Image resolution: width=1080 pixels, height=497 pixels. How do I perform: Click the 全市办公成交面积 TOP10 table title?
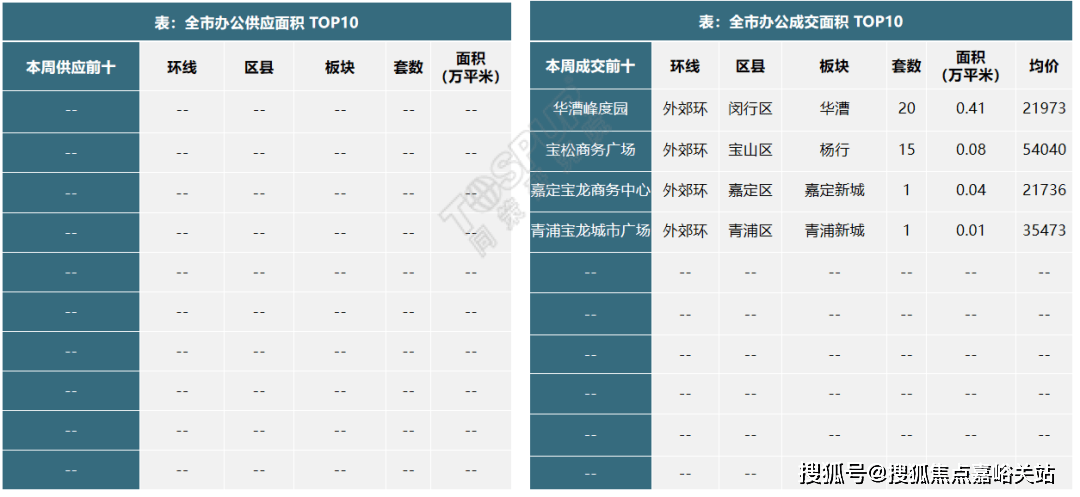pos(800,21)
